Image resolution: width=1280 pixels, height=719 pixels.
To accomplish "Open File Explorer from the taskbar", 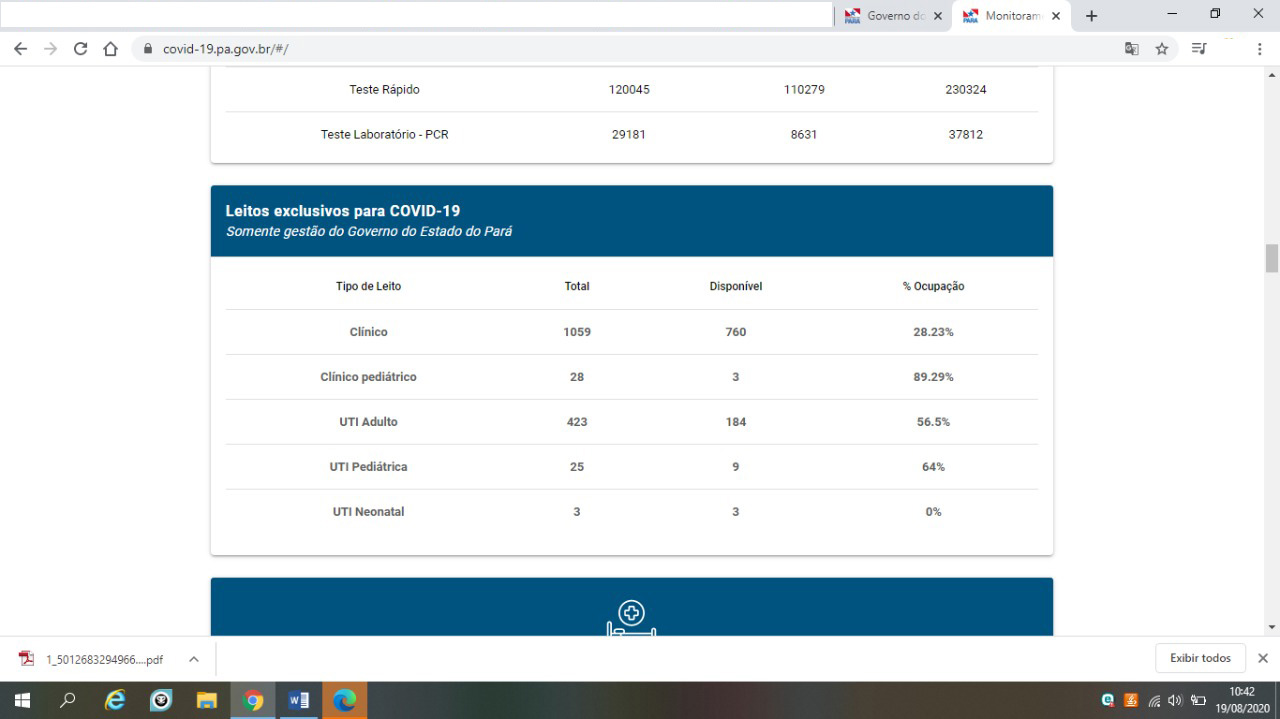I will coord(207,700).
